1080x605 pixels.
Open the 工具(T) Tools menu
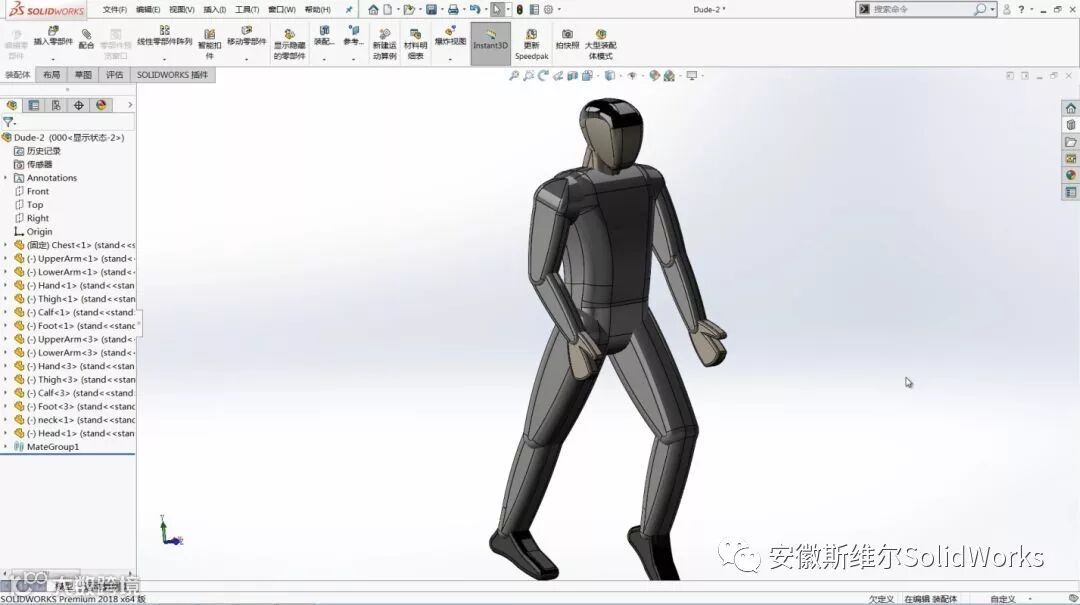247,10
